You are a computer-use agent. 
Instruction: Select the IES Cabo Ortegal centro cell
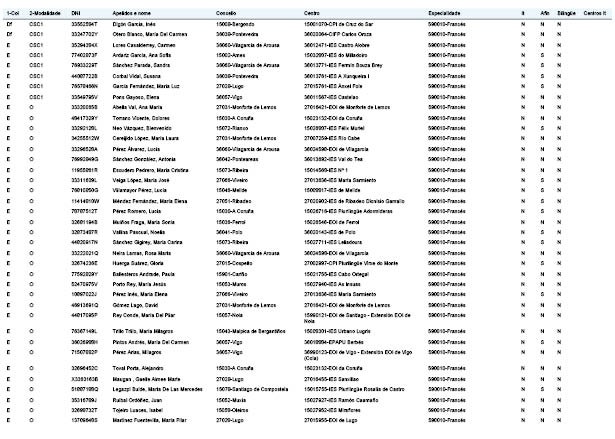coord(337,274)
